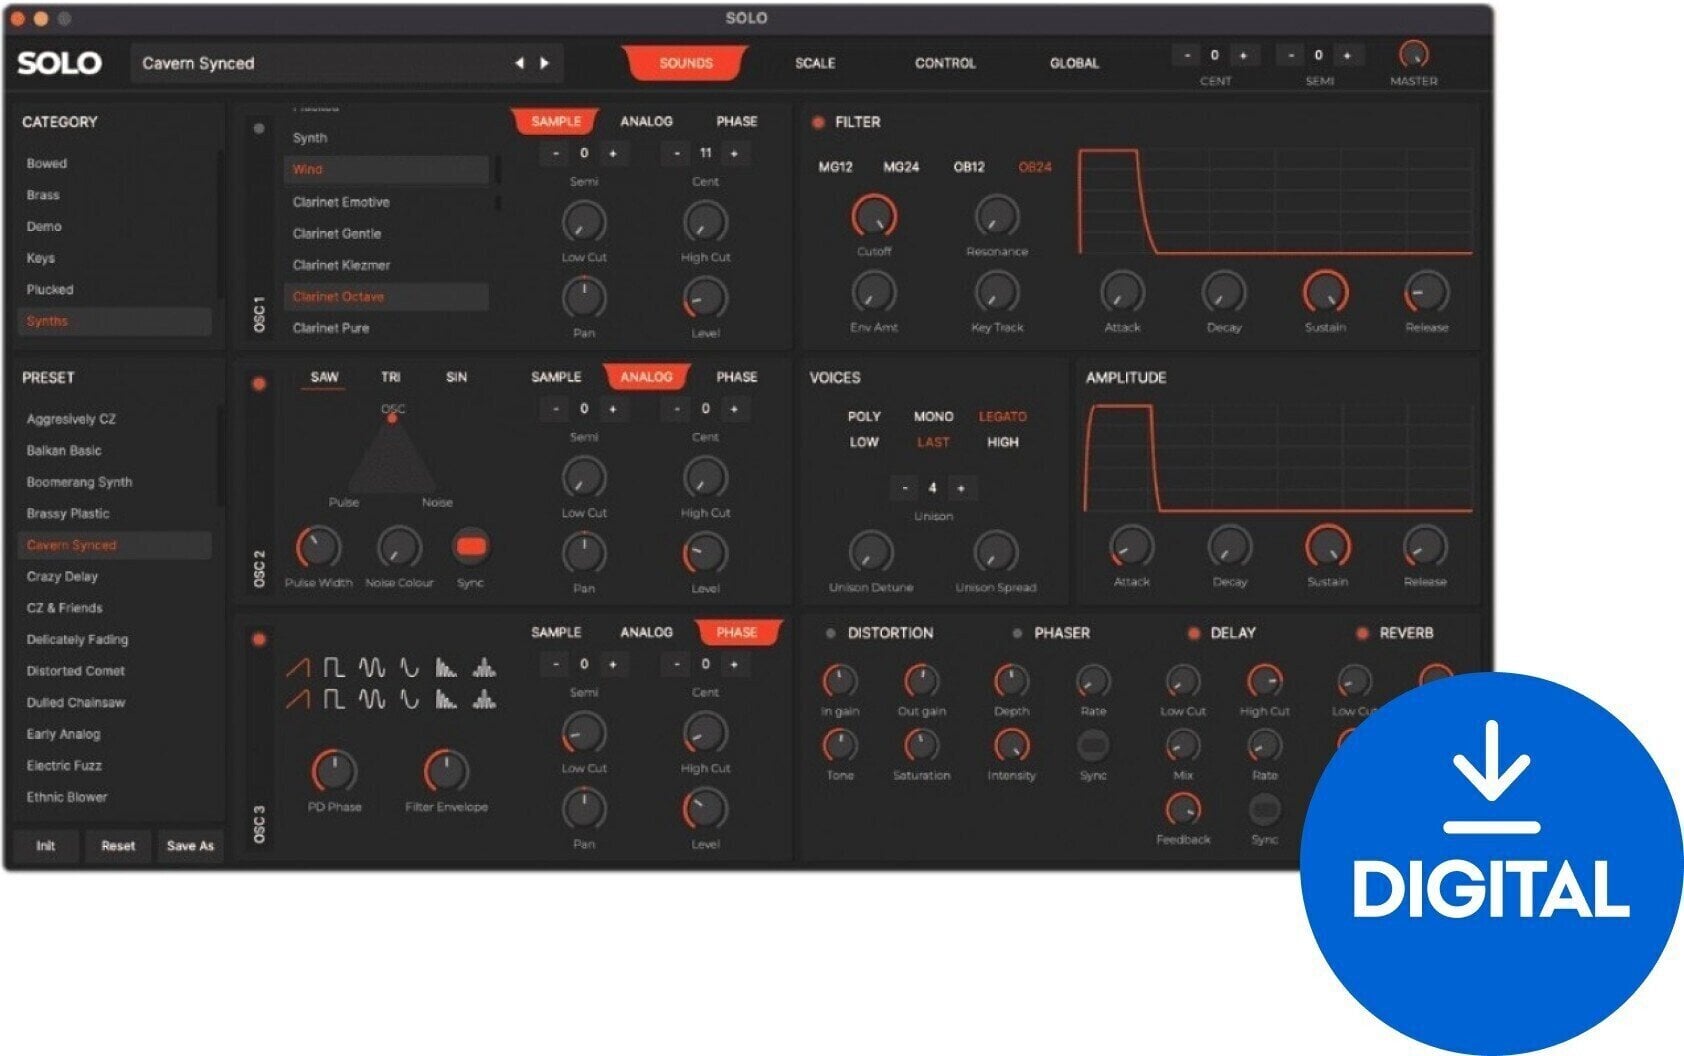Switch OSC 1 to ANALOG mode
1684x1056 pixels.
pyautogui.click(x=646, y=121)
